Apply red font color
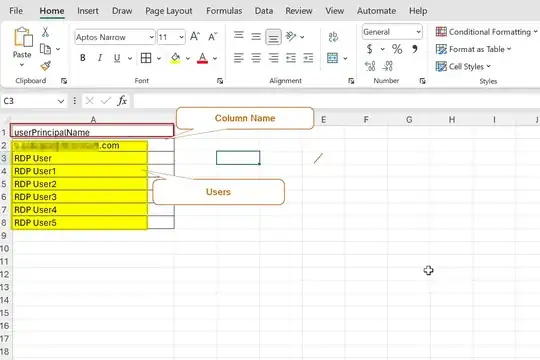 (x=202, y=58)
